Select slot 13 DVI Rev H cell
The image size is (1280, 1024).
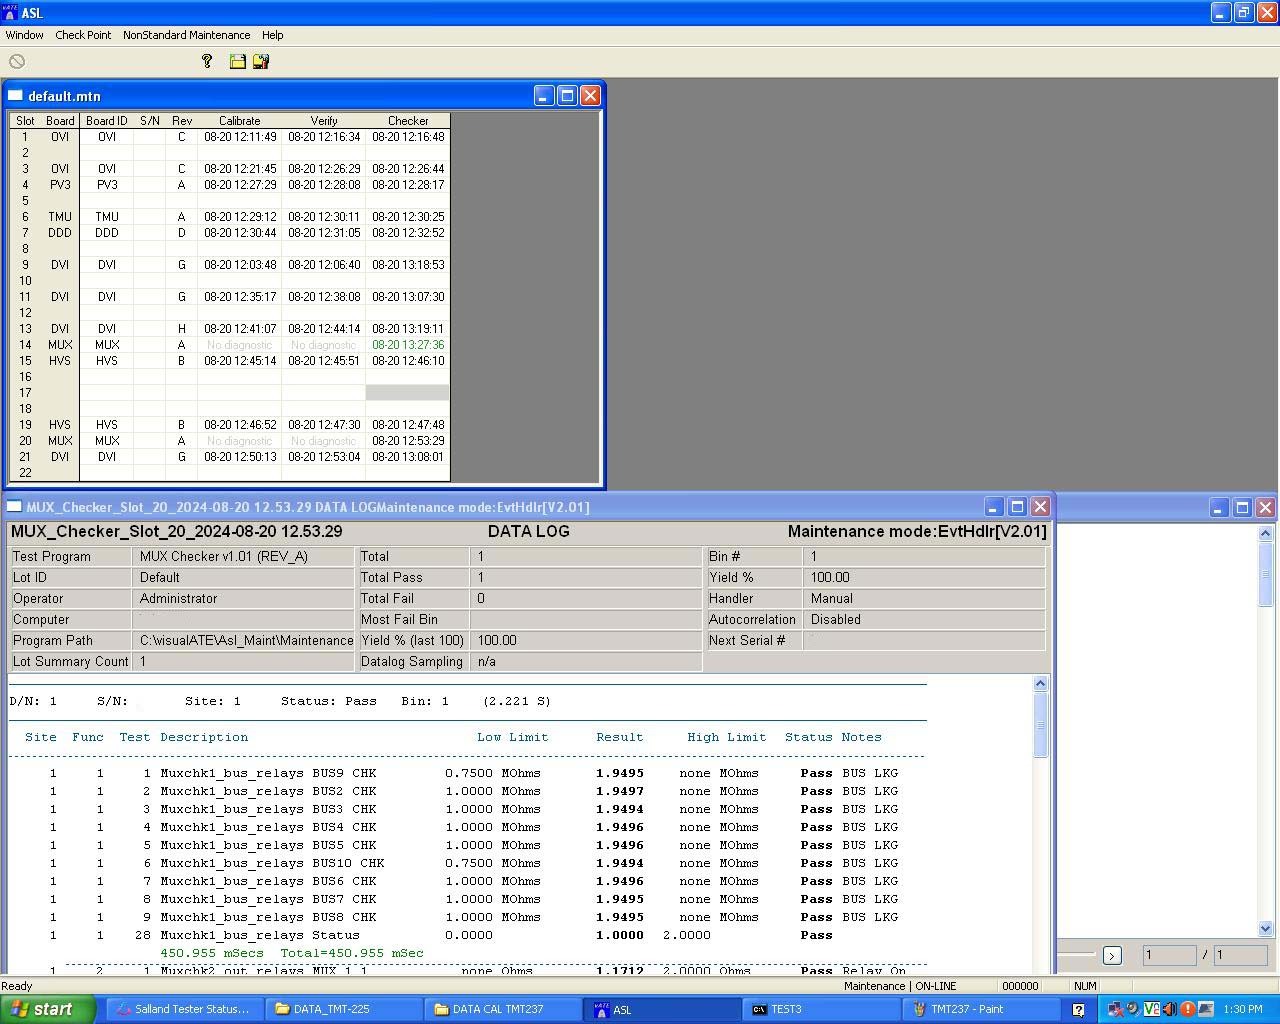pyautogui.click(x=182, y=329)
